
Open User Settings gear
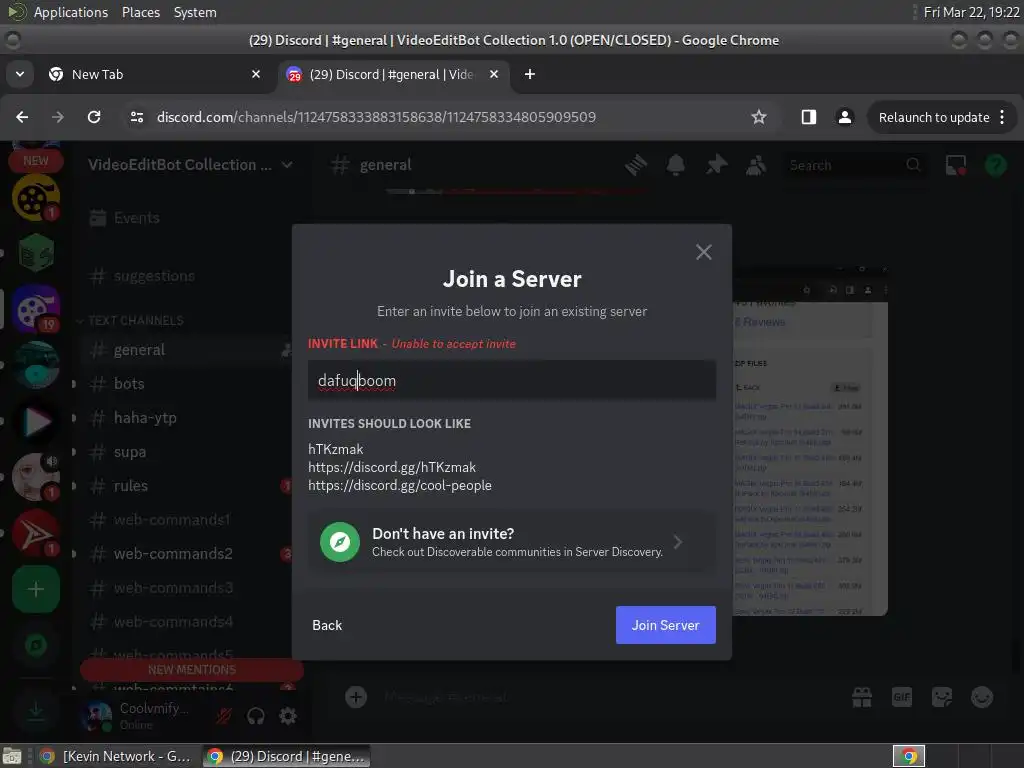click(288, 716)
